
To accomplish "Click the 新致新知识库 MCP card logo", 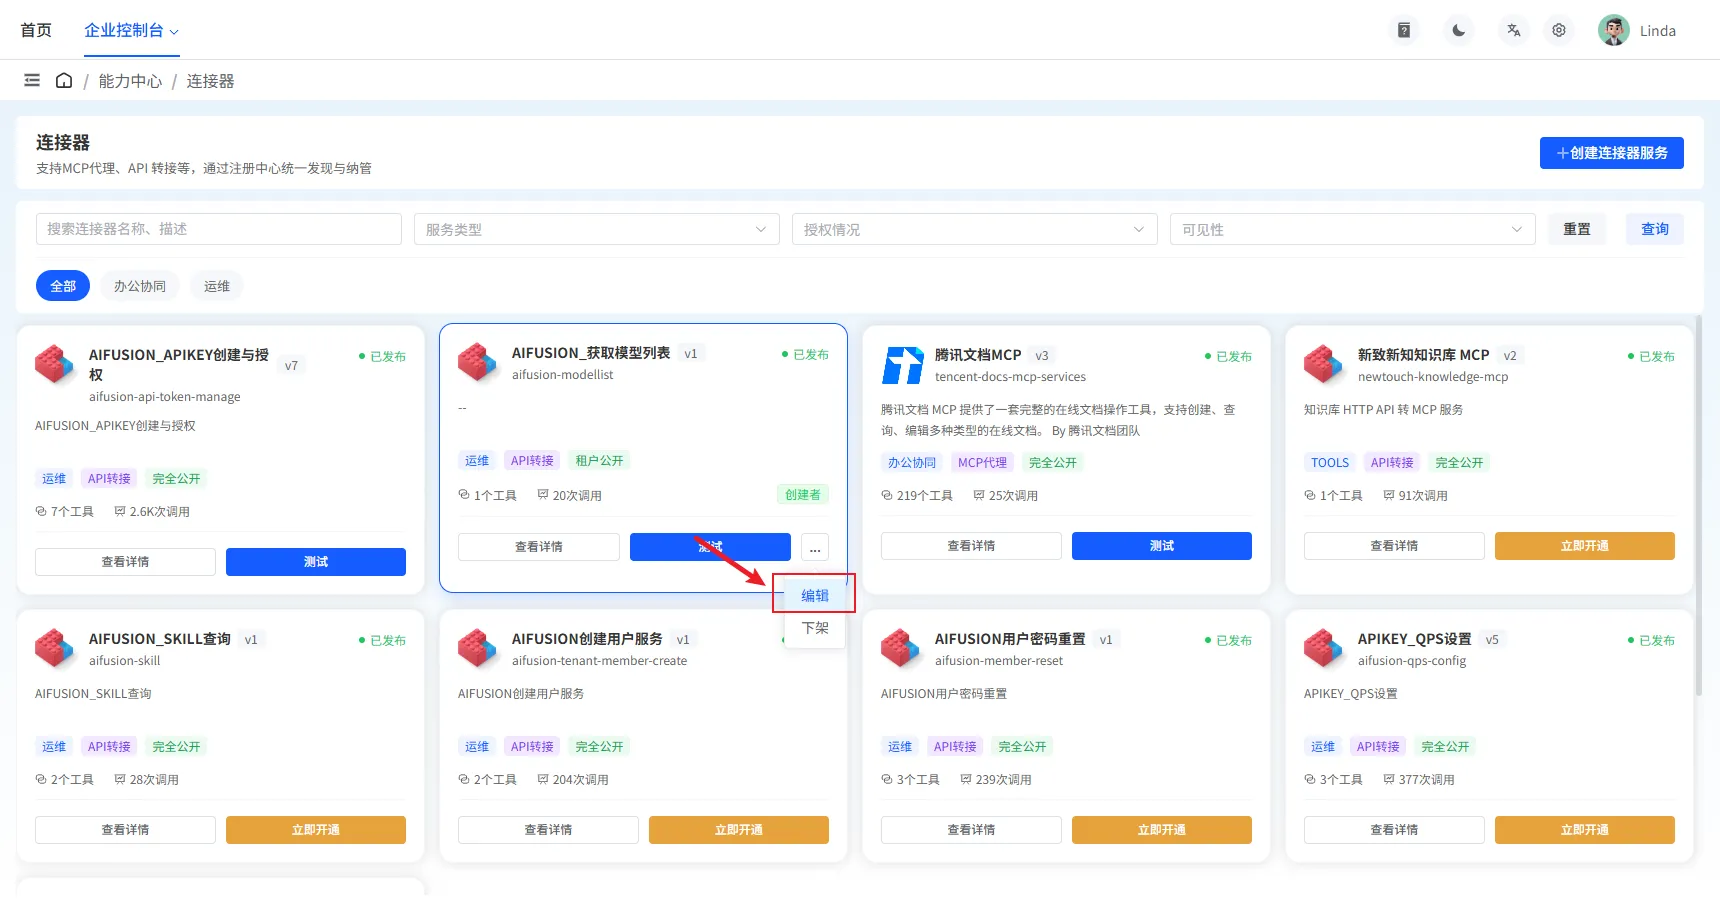I will [1323, 365].
